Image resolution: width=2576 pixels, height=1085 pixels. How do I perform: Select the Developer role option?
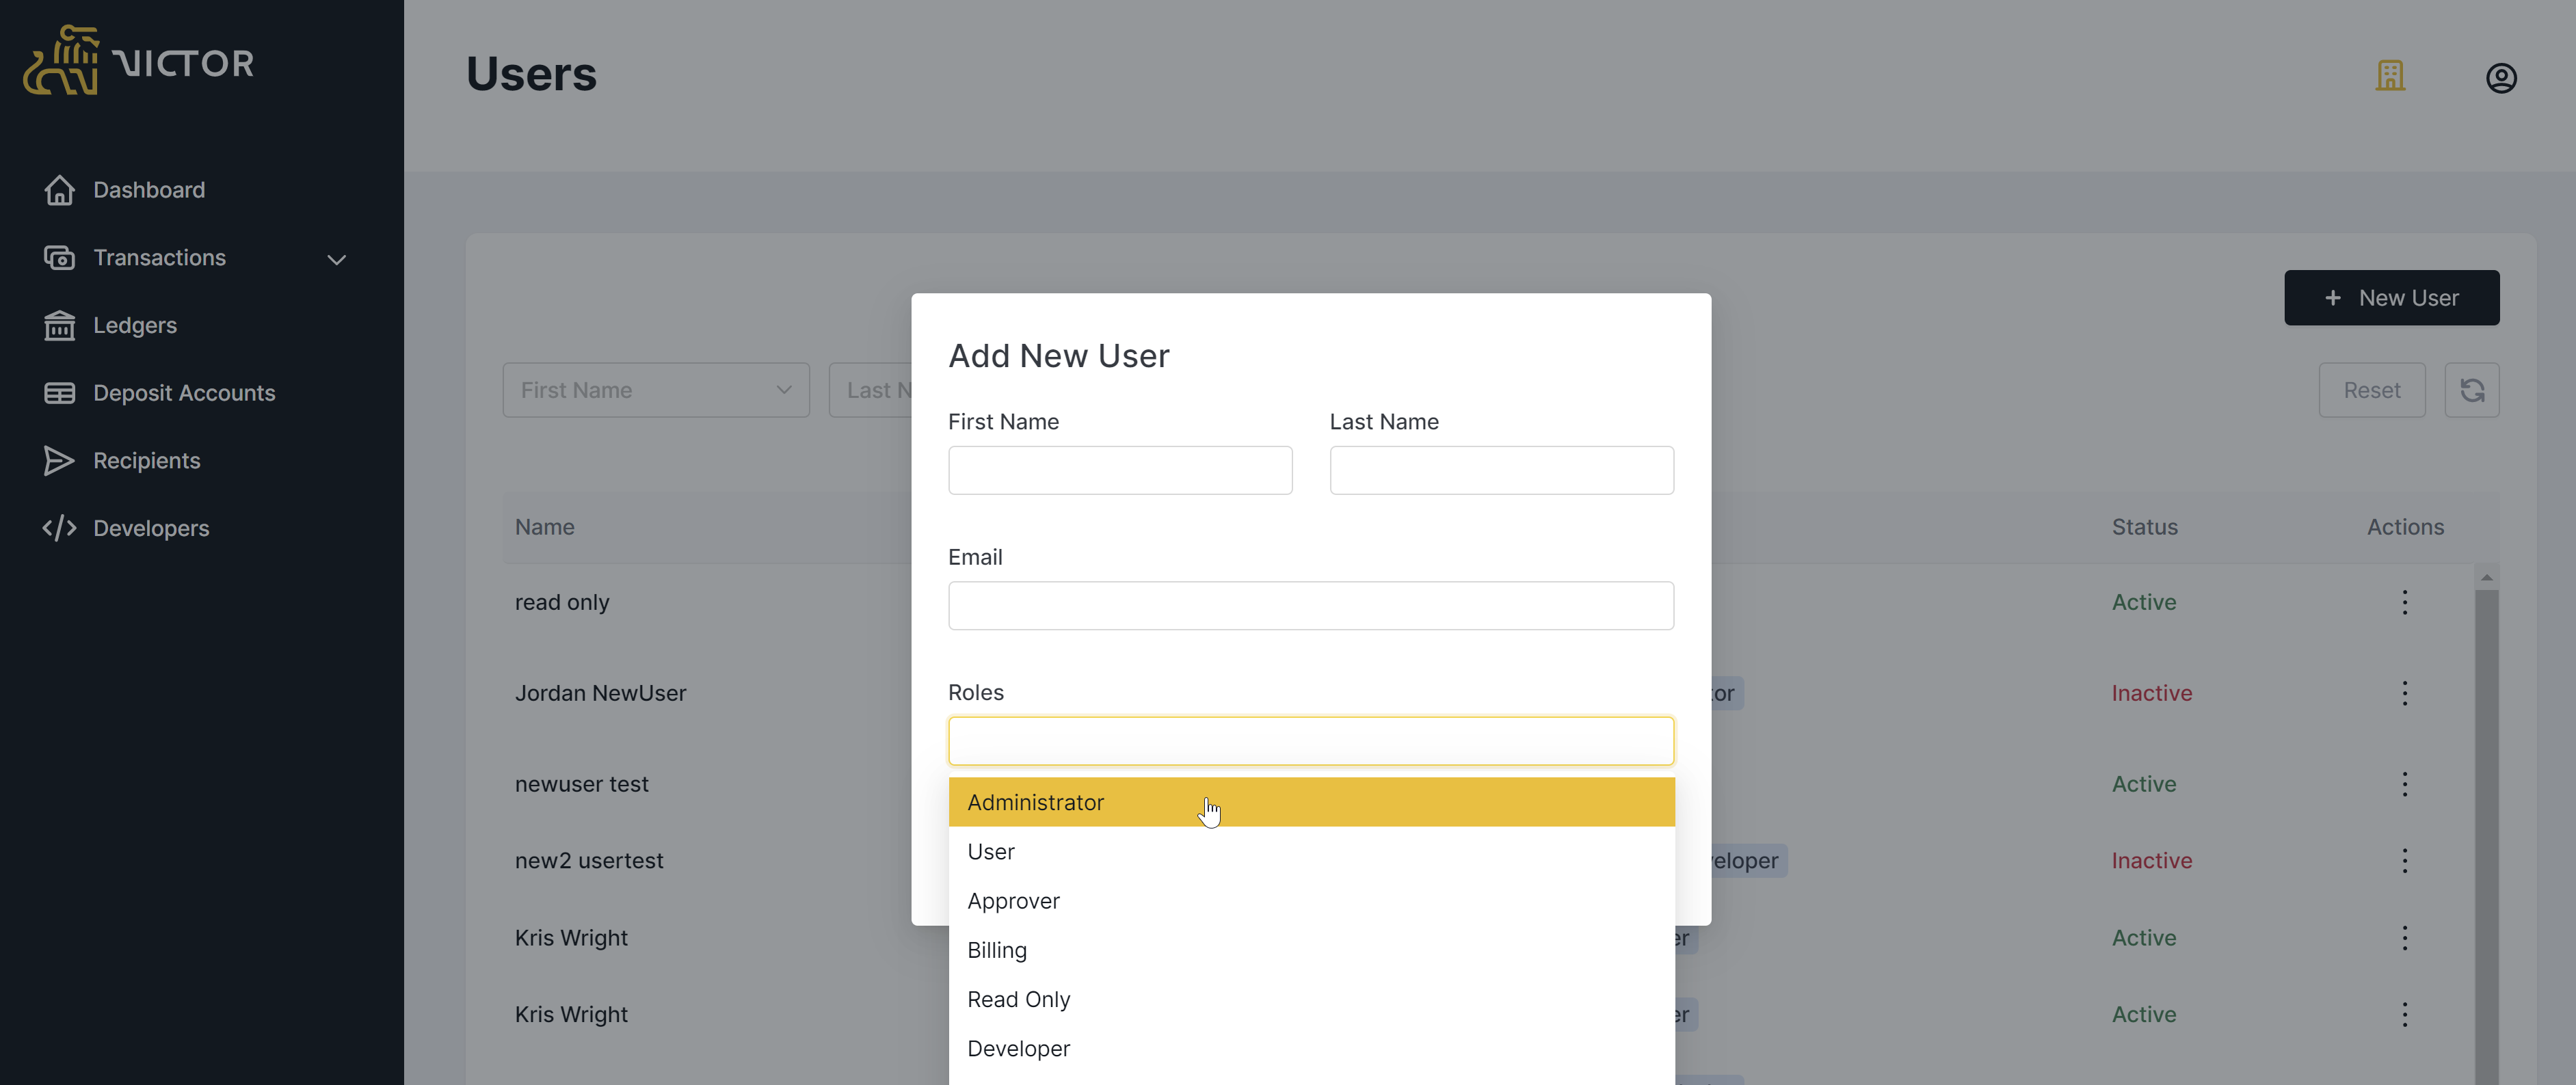[1018, 1048]
